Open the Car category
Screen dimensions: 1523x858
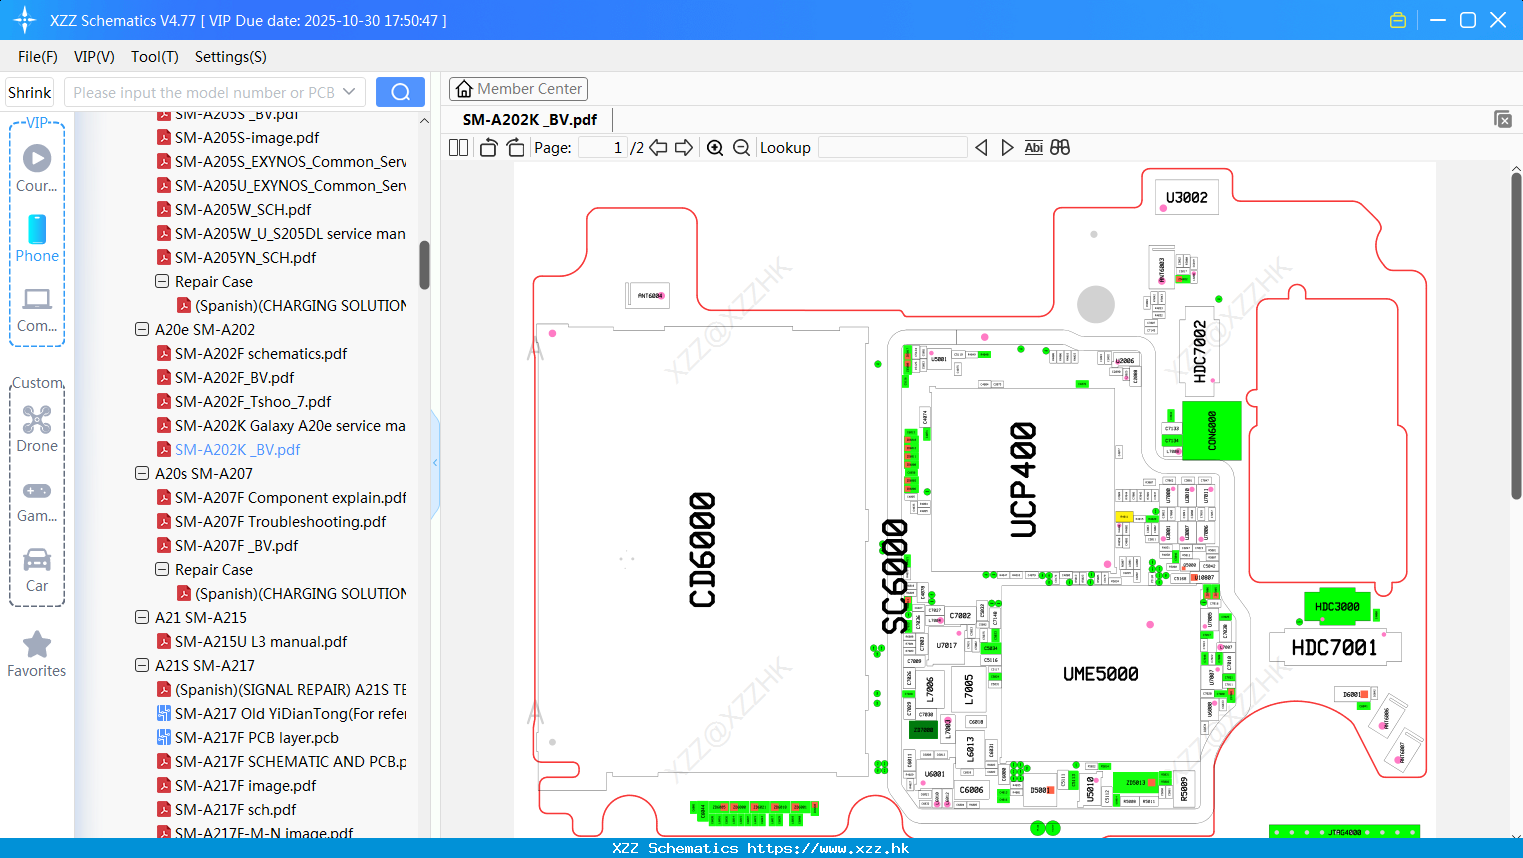pos(37,570)
